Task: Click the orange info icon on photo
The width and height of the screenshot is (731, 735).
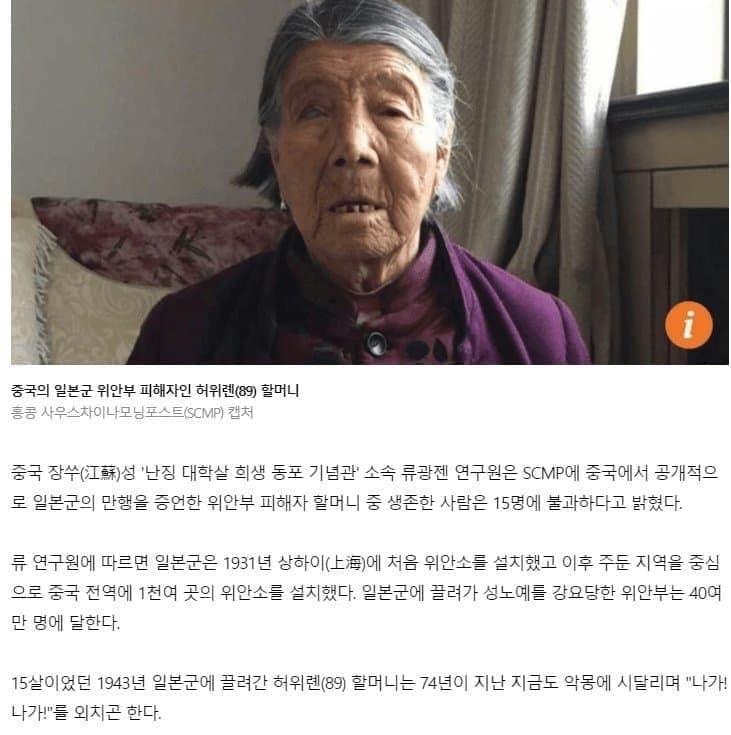Action: (x=688, y=325)
